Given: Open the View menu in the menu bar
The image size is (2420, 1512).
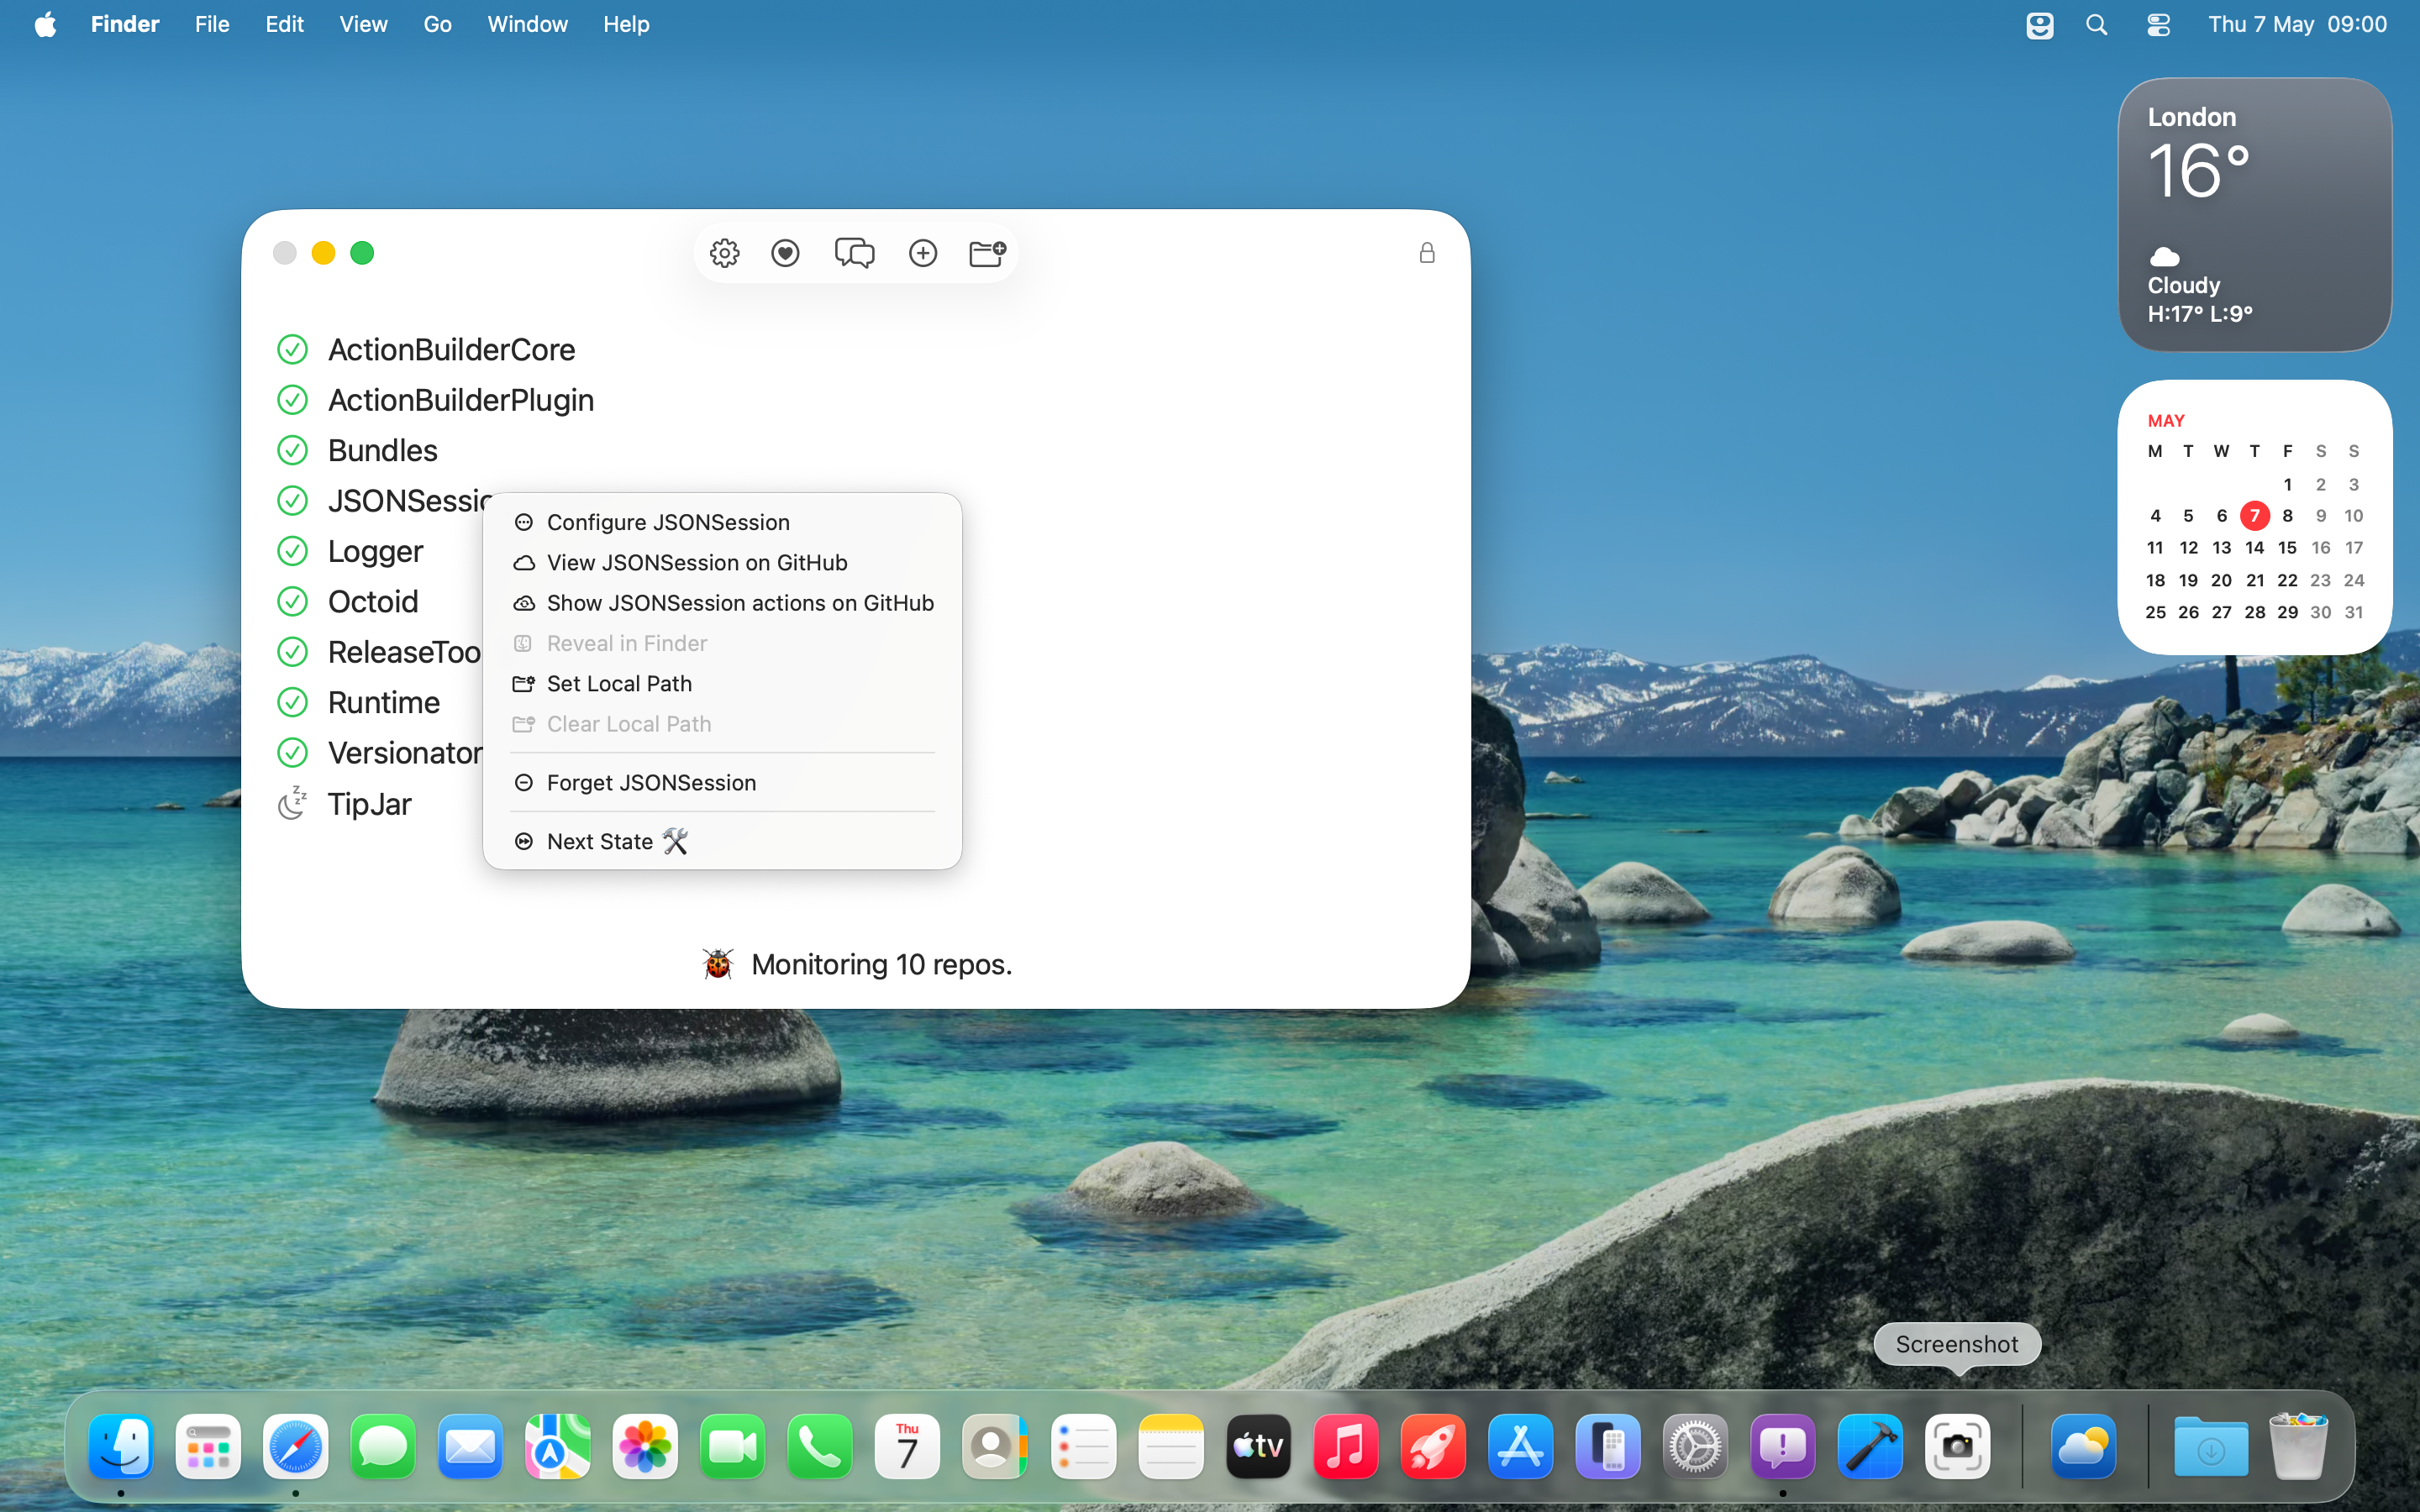Looking at the screenshot, I should pyautogui.click(x=363, y=24).
